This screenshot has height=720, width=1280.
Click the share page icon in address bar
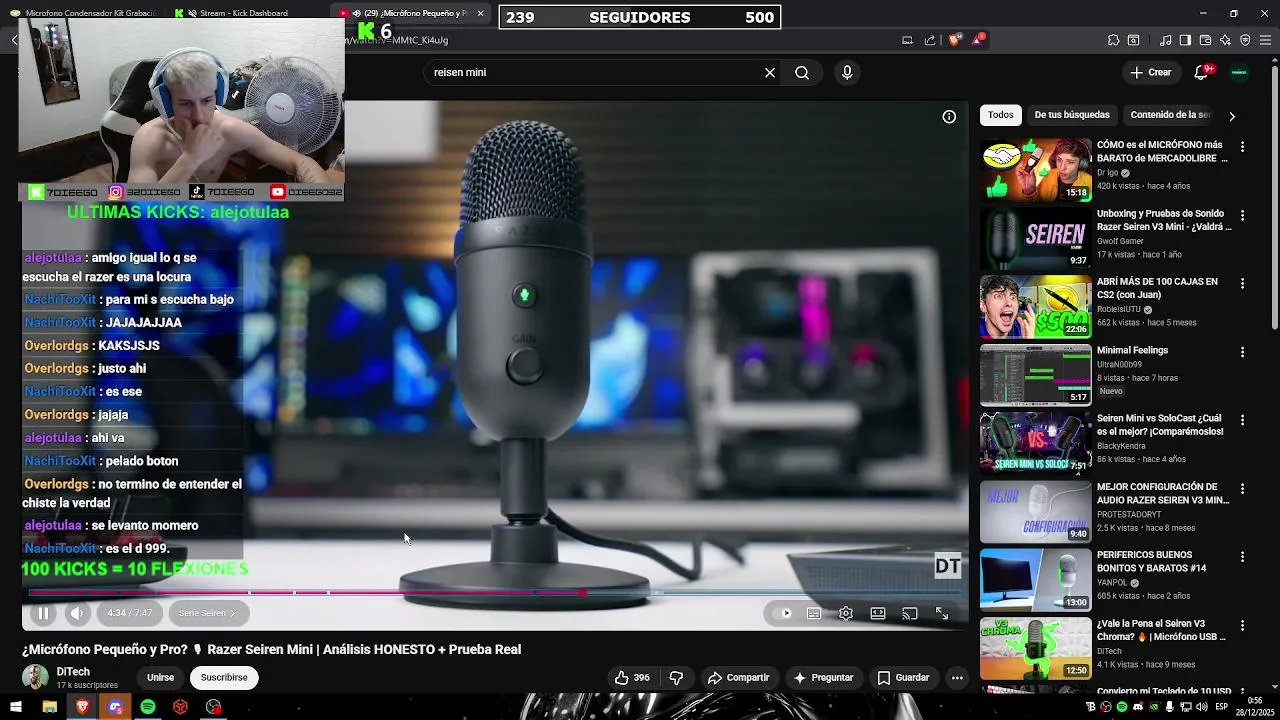[930, 40]
